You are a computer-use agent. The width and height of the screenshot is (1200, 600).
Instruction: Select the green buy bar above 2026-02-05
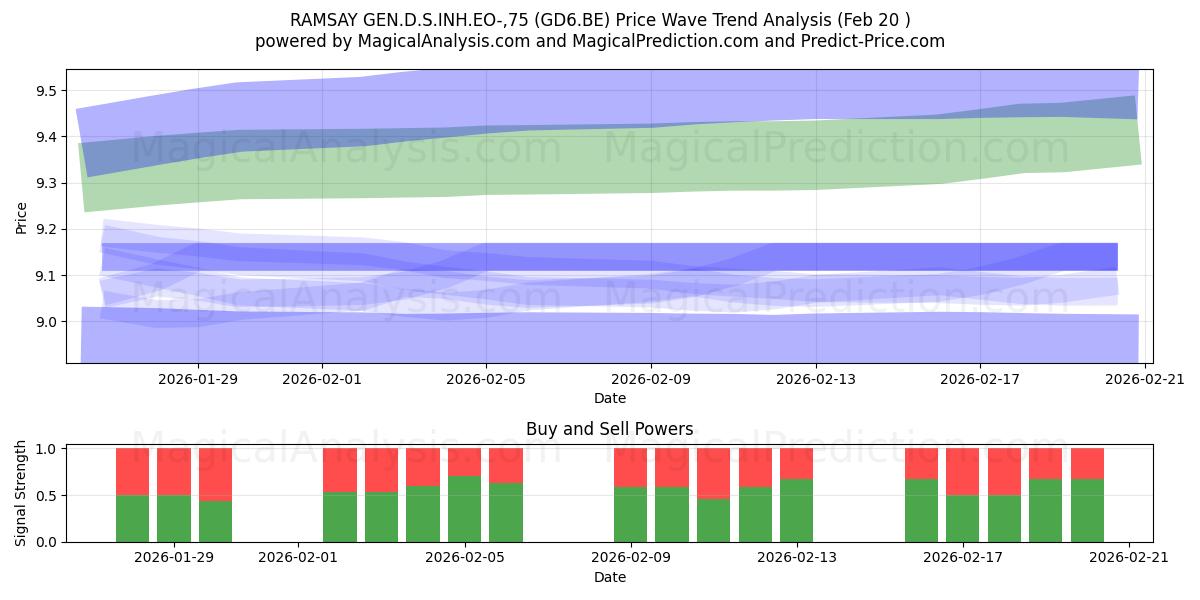pyautogui.click(x=465, y=509)
